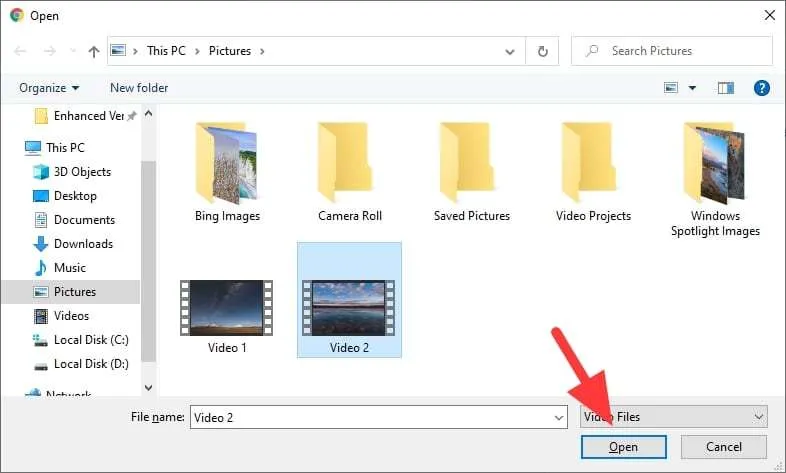Select the Saved Pictures folder
Viewport: 786px width, 473px height.
pyautogui.click(x=472, y=172)
